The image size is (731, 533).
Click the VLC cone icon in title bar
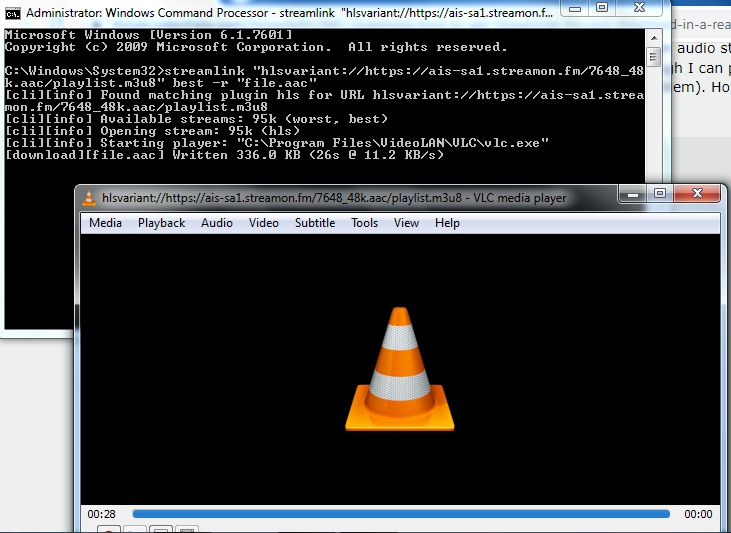click(x=89, y=198)
